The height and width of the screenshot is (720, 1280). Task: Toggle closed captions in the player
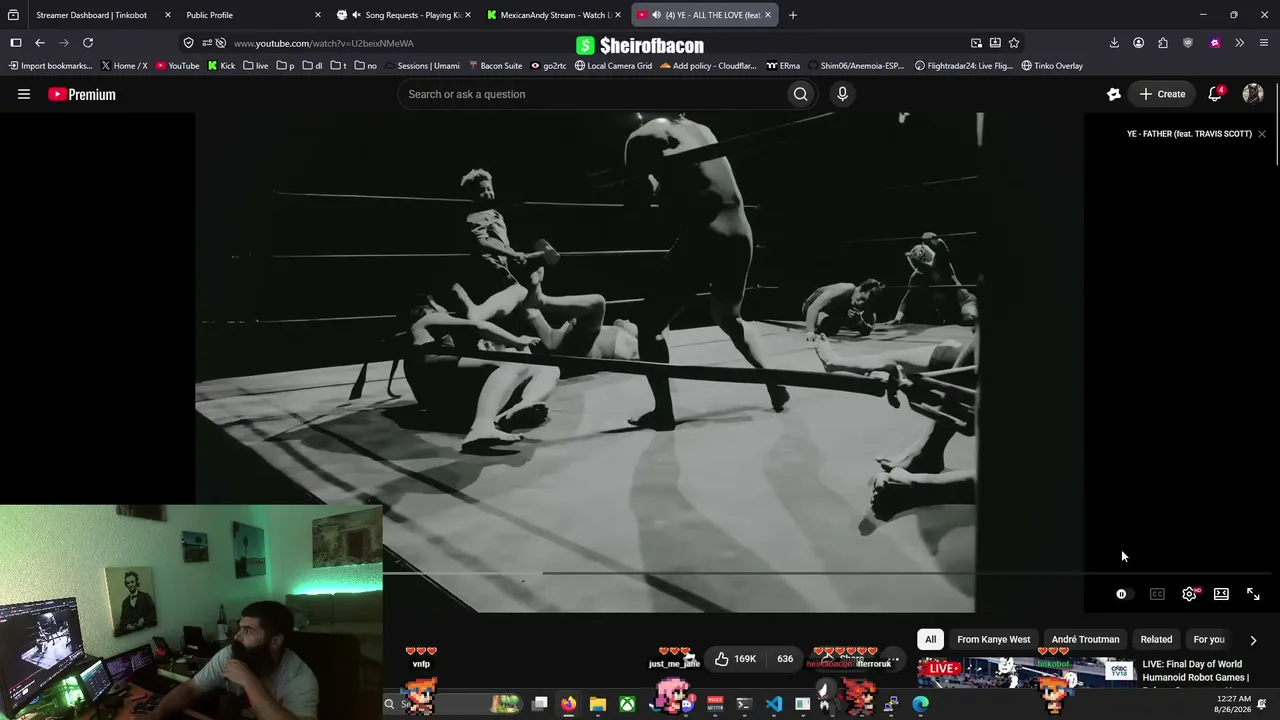click(1157, 594)
